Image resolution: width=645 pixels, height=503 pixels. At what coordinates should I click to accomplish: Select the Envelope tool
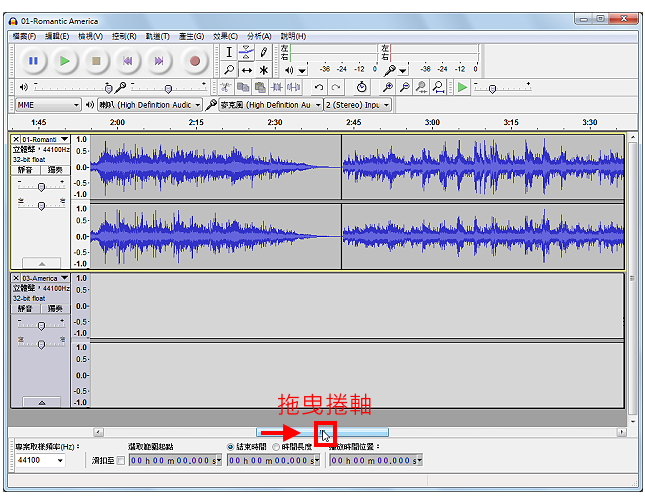[246, 52]
